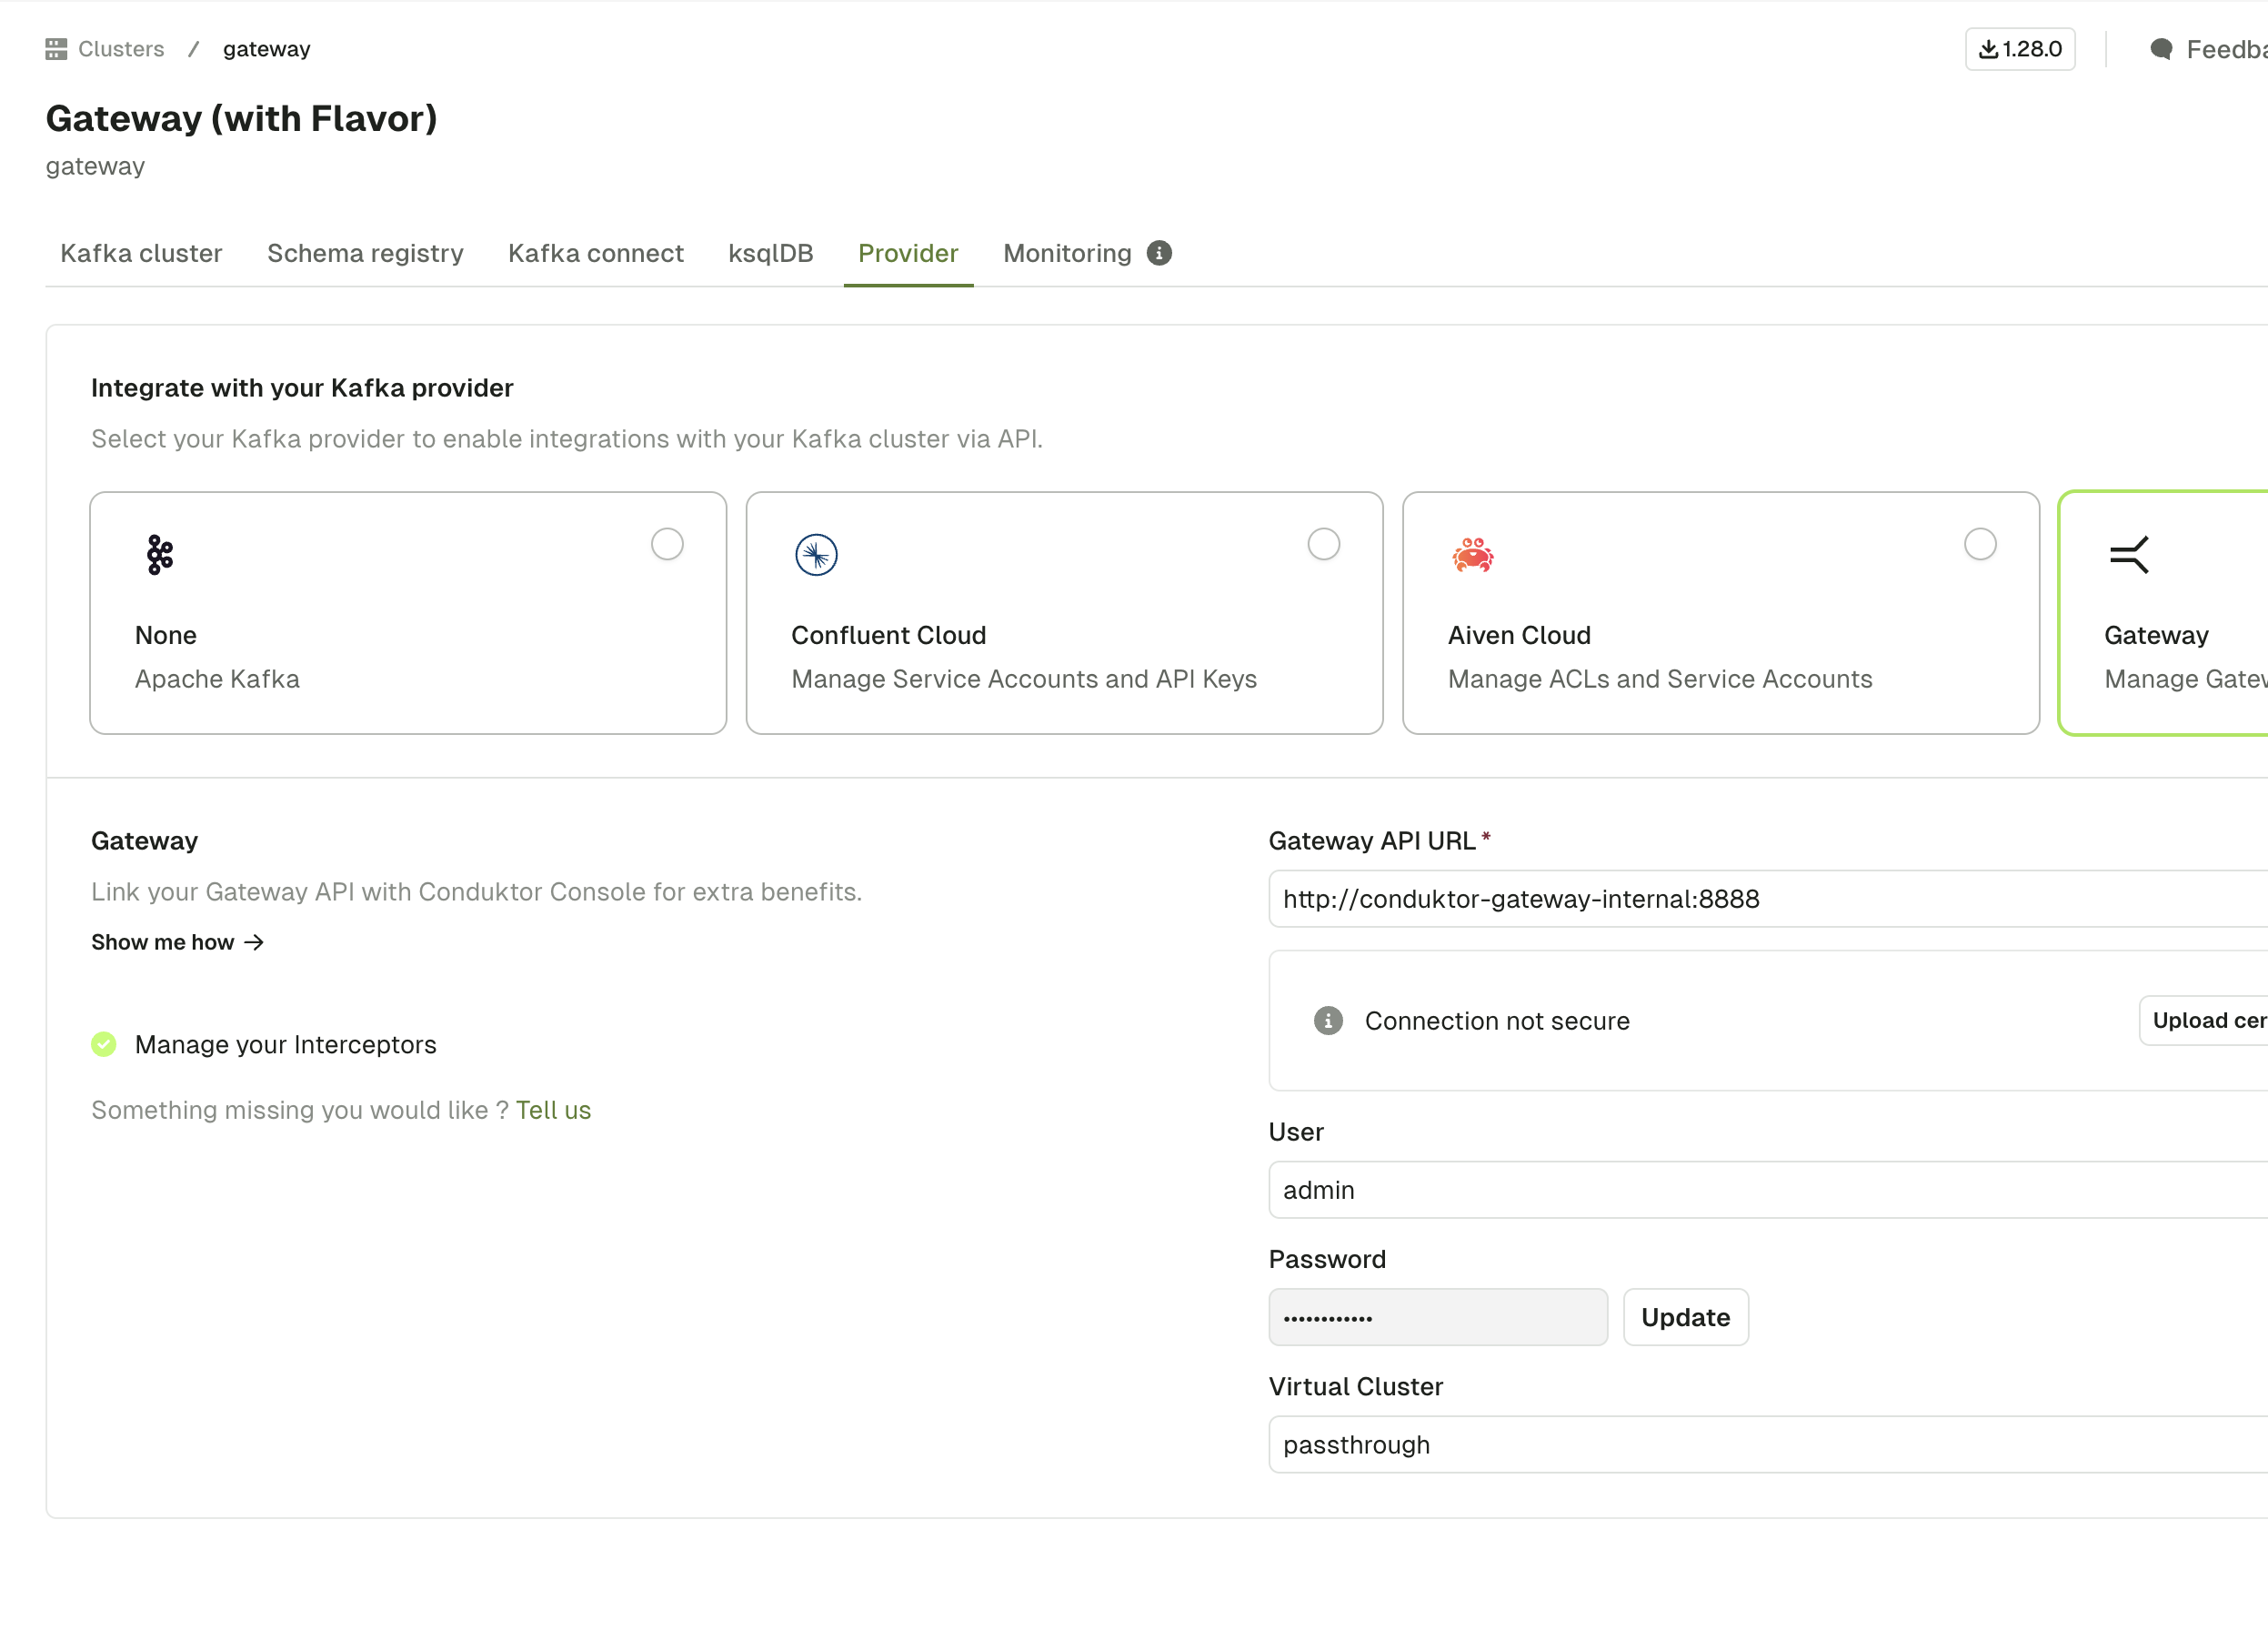The width and height of the screenshot is (2268, 1630).
Task: Click the Connection not secure info icon
Action: tap(1328, 1021)
